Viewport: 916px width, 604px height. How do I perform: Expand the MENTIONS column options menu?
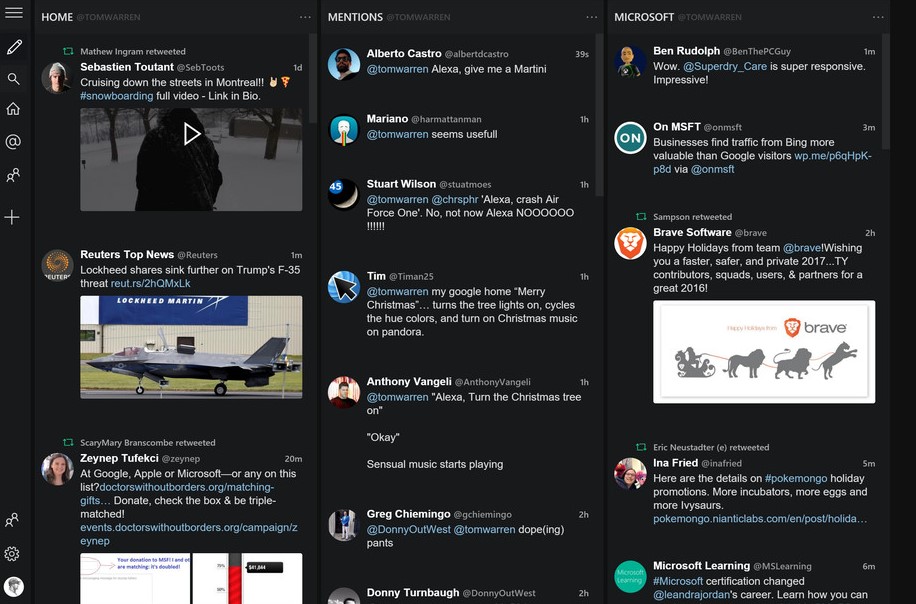(x=591, y=17)
